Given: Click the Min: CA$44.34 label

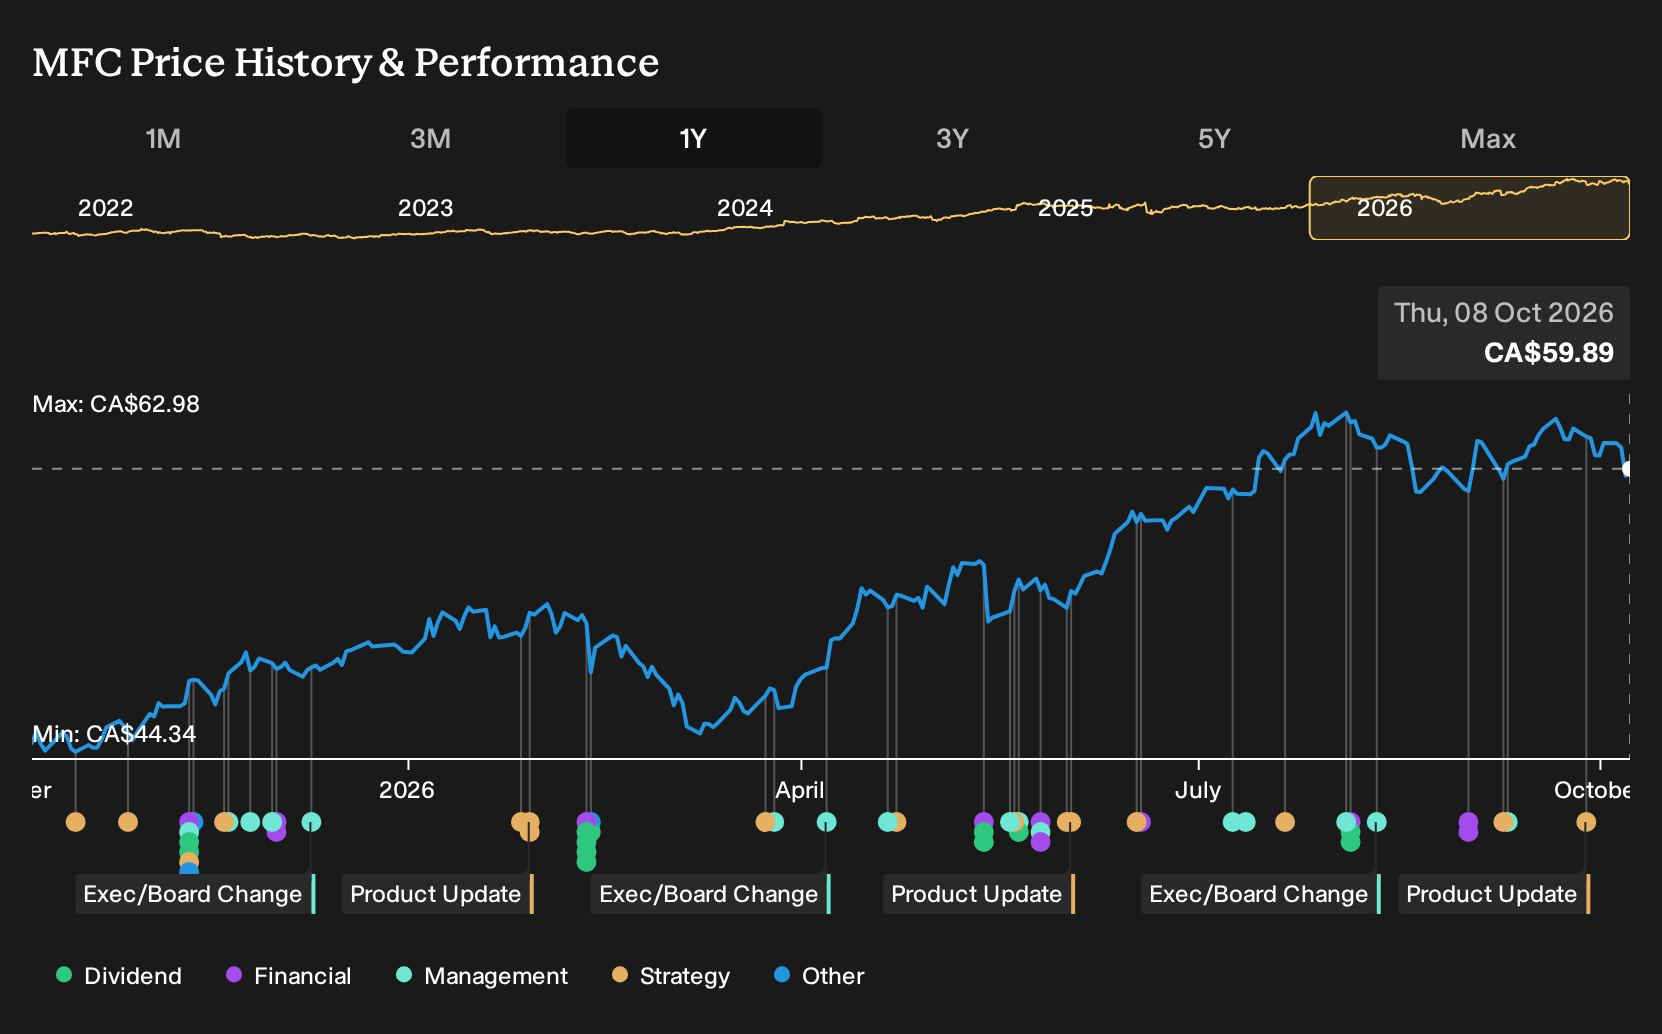Looking at the screenshot, I should pyautogui.click(x=115, y=734).
